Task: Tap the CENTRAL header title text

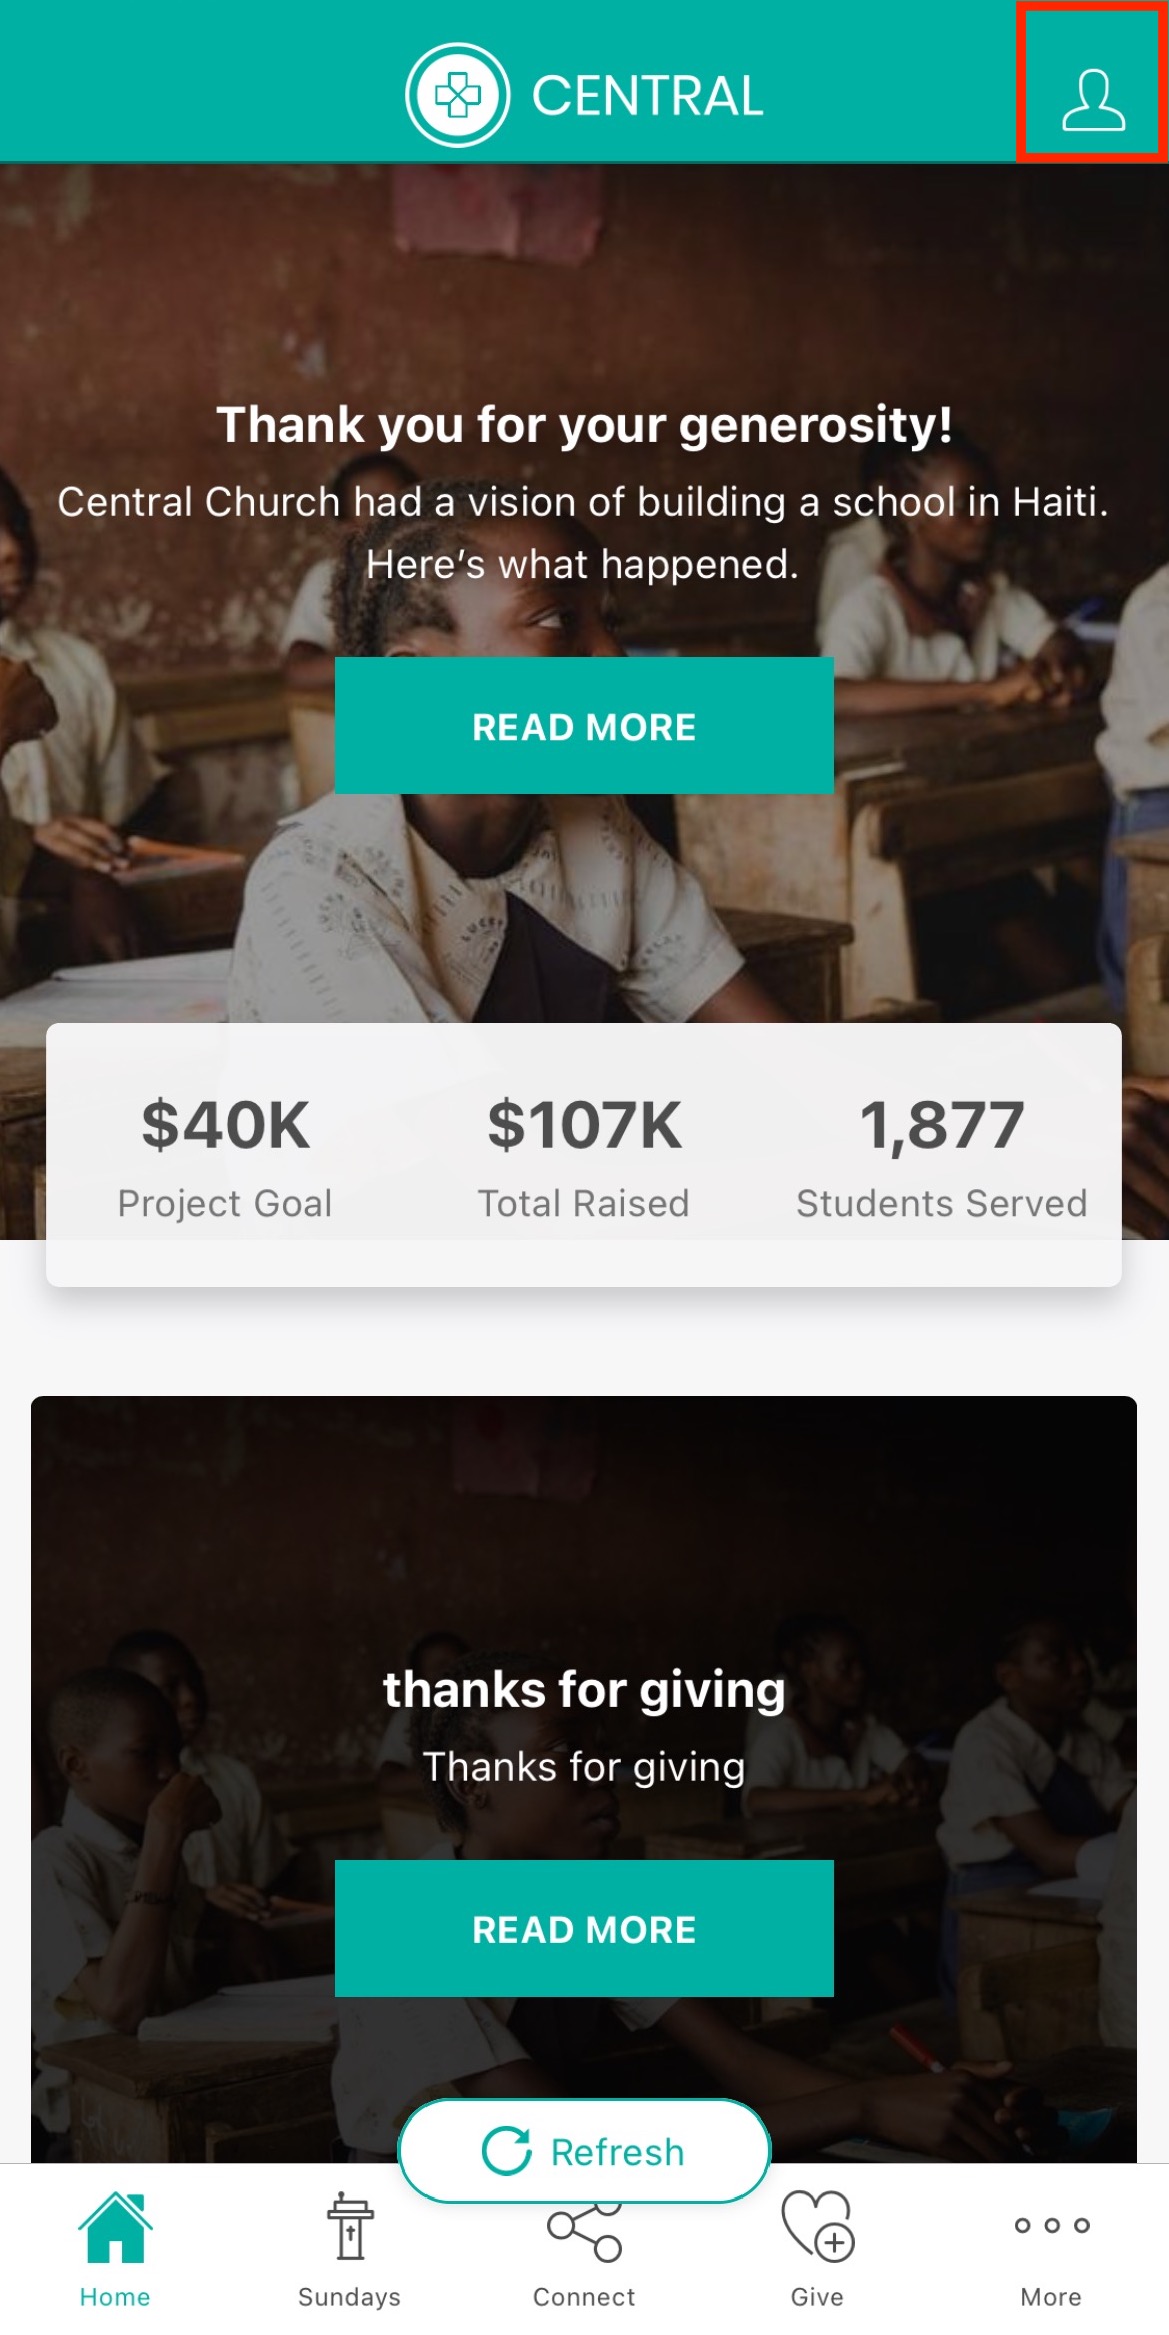Action: (x=647, y=96)
